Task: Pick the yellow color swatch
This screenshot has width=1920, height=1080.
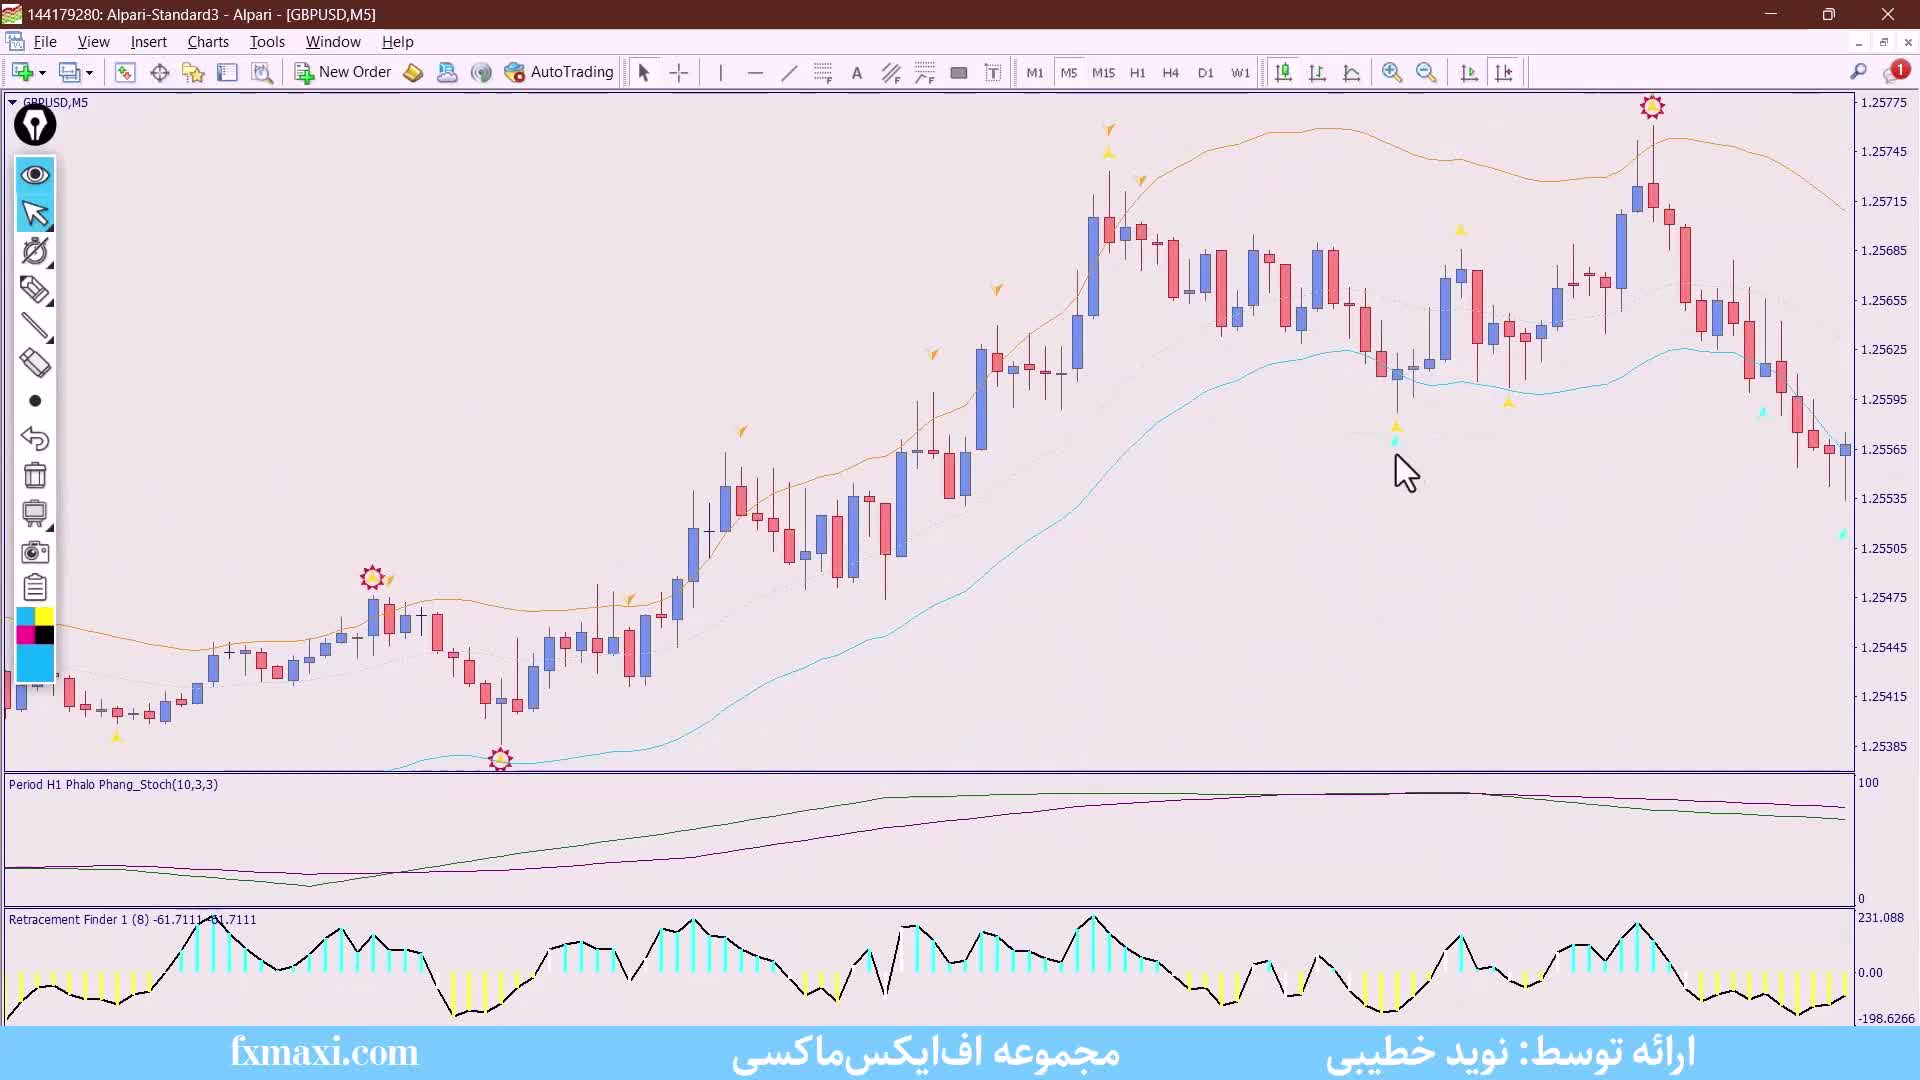Action: pyautogui.click(x=45, y=617)
